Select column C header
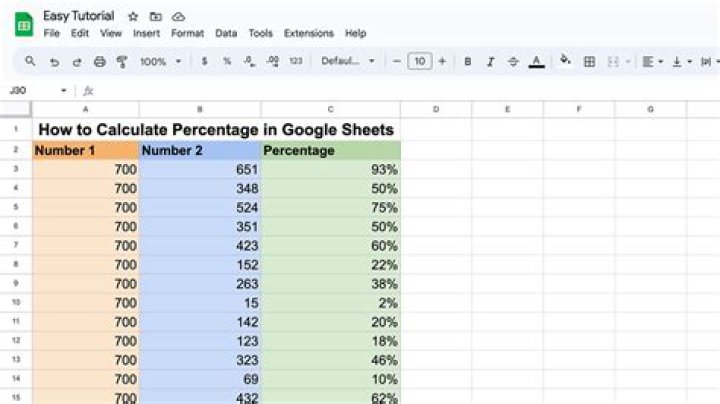The height and width of the screenshot is (404, 720). pos(331,109)
